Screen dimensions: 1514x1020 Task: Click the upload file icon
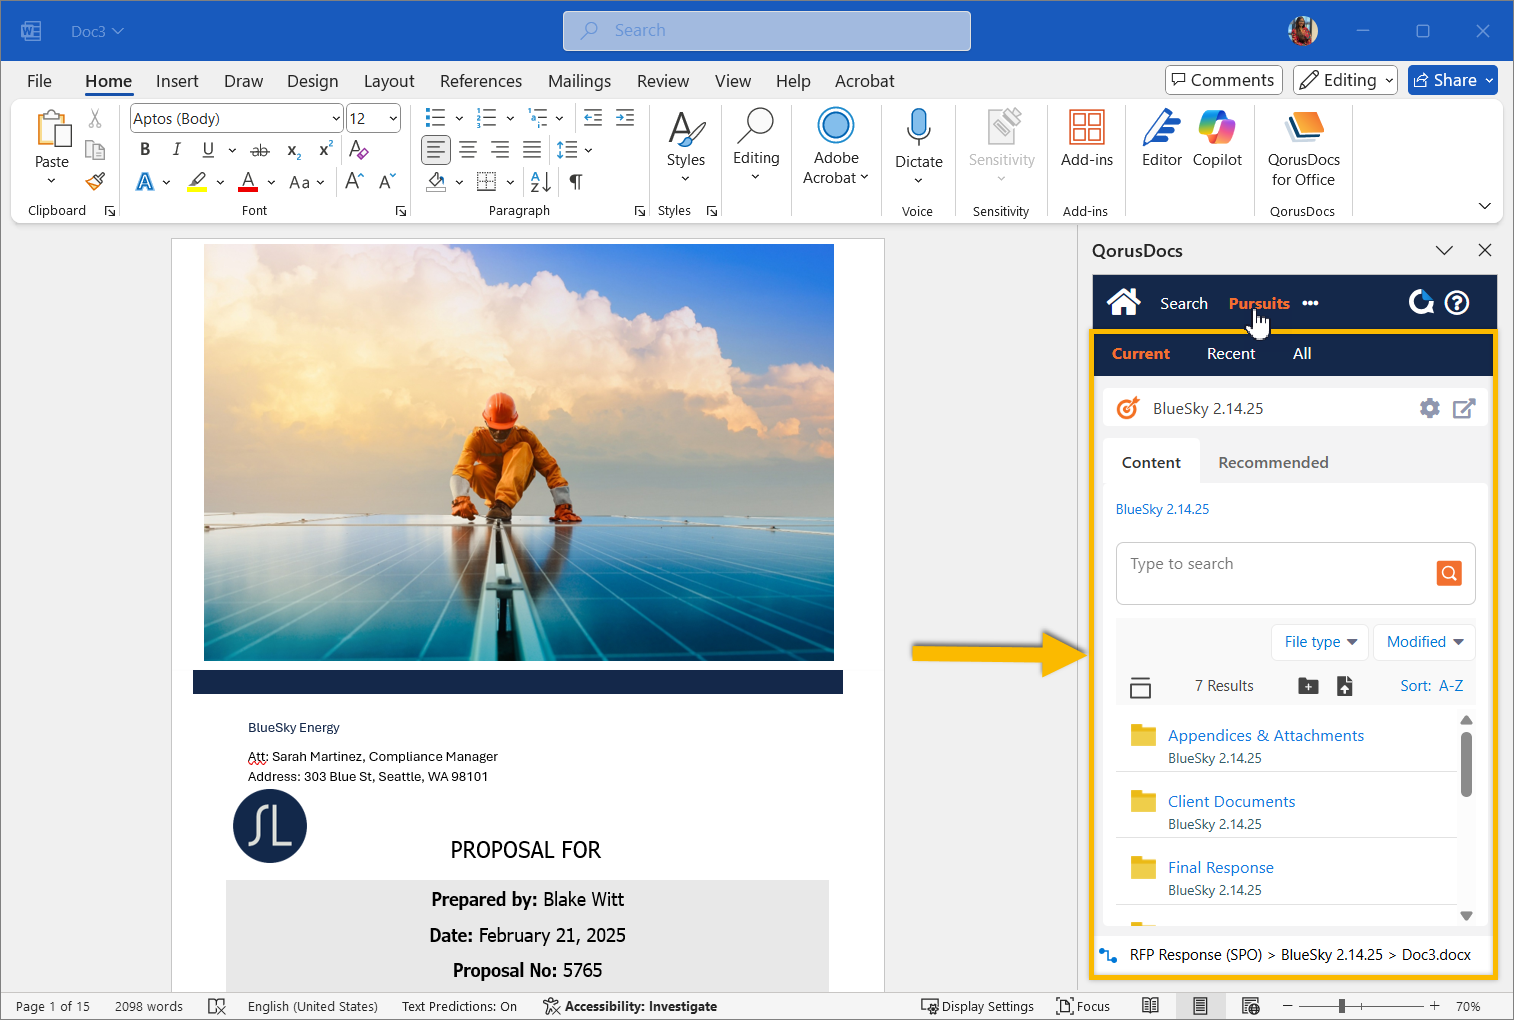pos(1344,686)
